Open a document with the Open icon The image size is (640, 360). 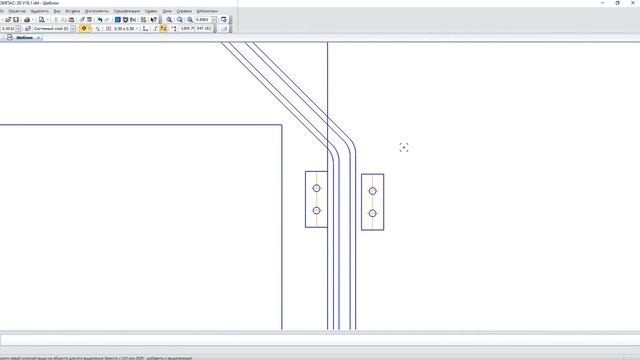[x=8, y=20]
